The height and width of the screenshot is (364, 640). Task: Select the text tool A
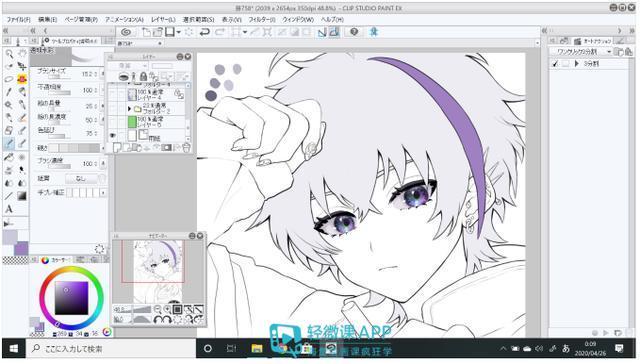9,209
